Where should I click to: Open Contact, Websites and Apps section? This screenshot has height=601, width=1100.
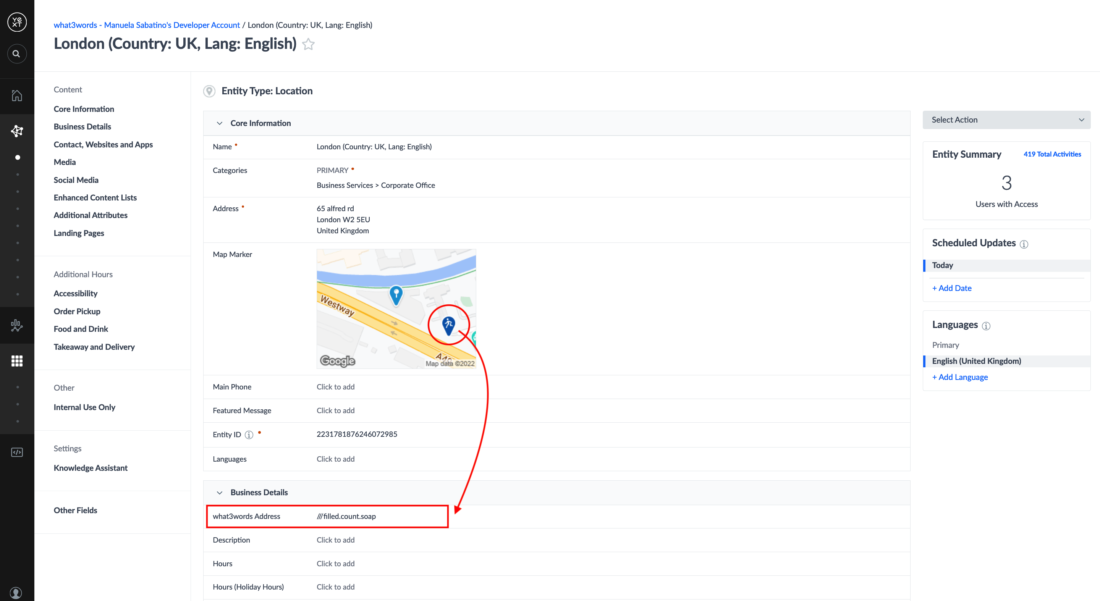point(103,144)
